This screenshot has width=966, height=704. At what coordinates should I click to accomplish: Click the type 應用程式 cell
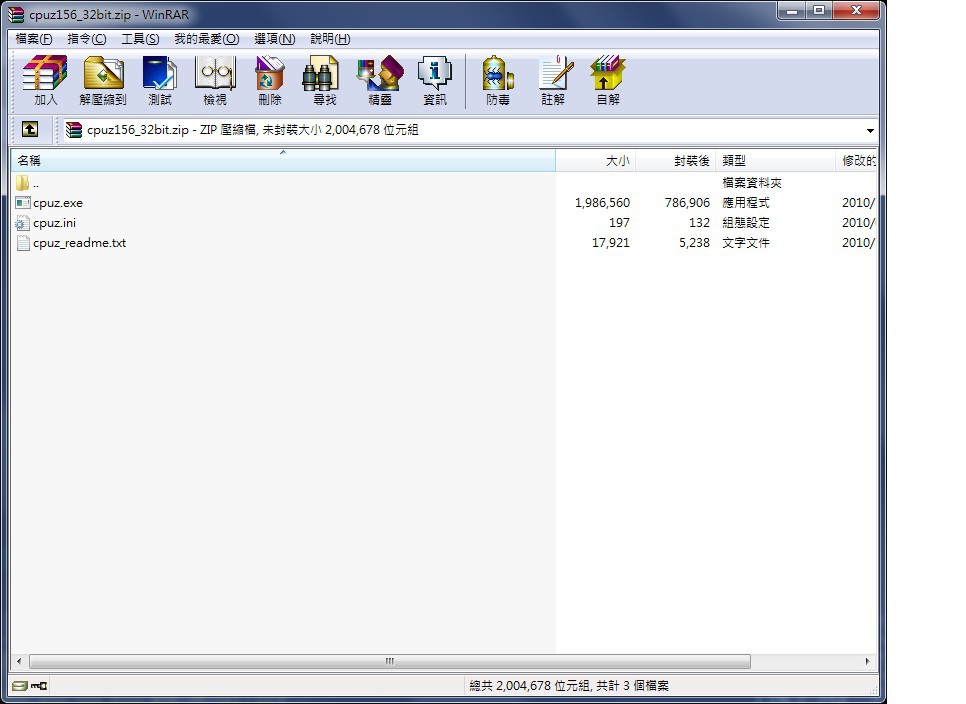click(746, 203)
